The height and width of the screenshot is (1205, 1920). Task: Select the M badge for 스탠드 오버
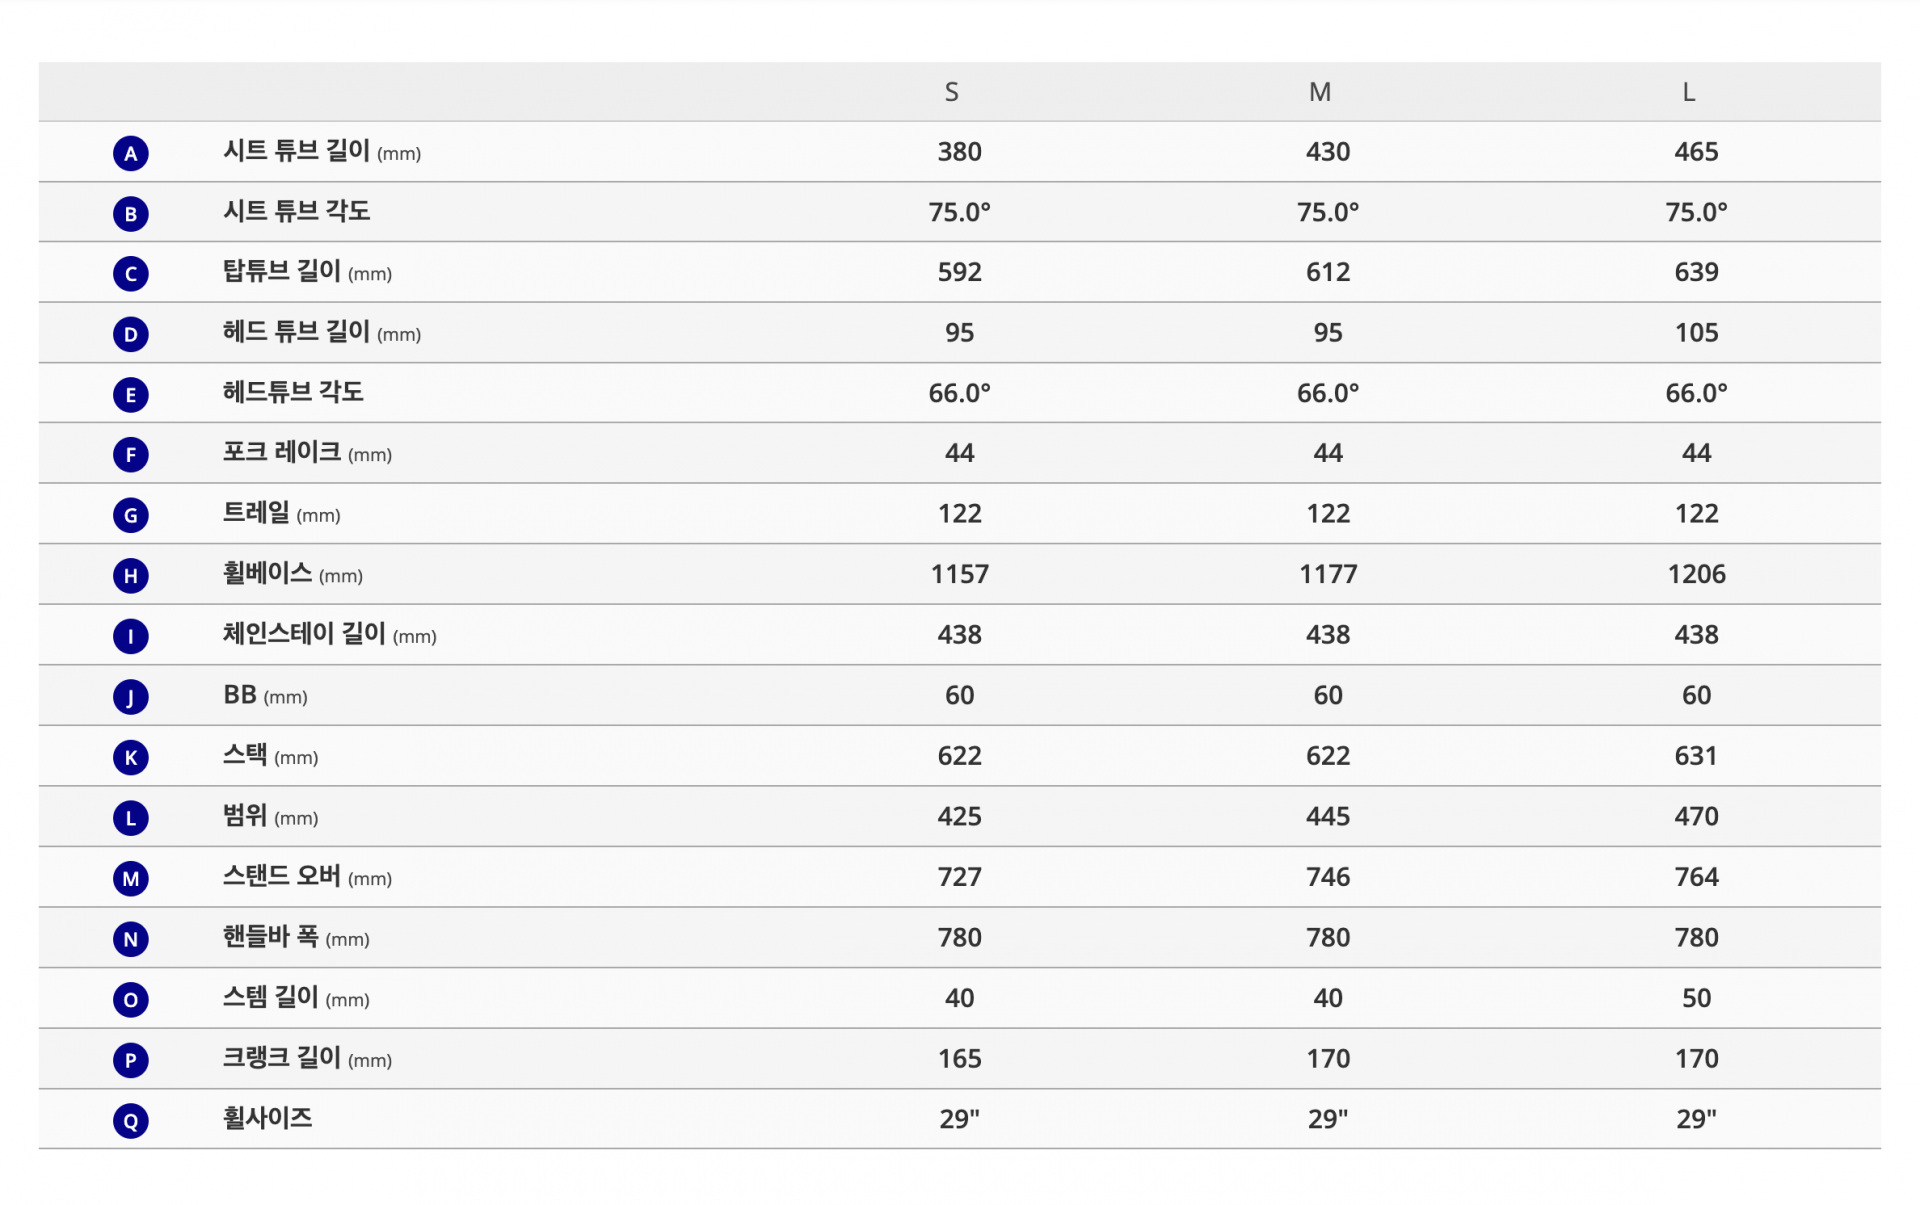coord(130,878)
